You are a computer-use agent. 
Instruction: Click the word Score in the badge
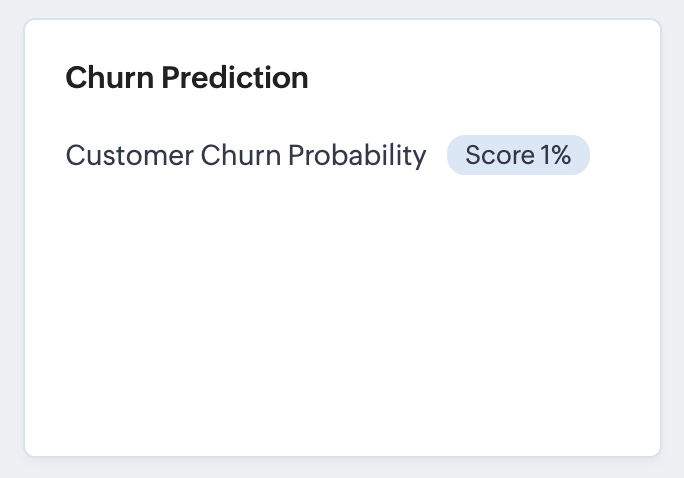click(x=499, y=156)
